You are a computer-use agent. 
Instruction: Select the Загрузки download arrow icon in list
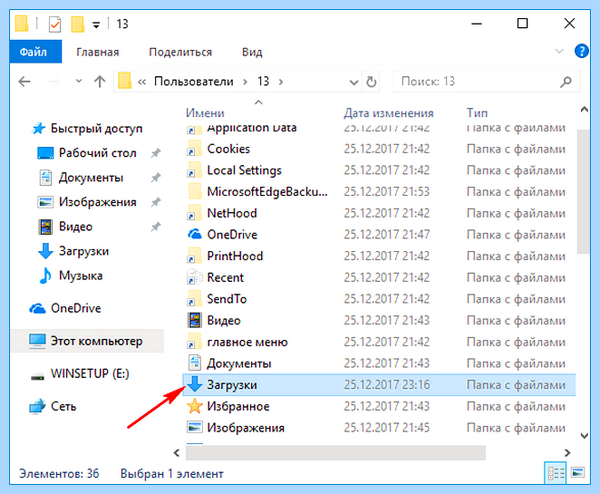pos(194,384)
